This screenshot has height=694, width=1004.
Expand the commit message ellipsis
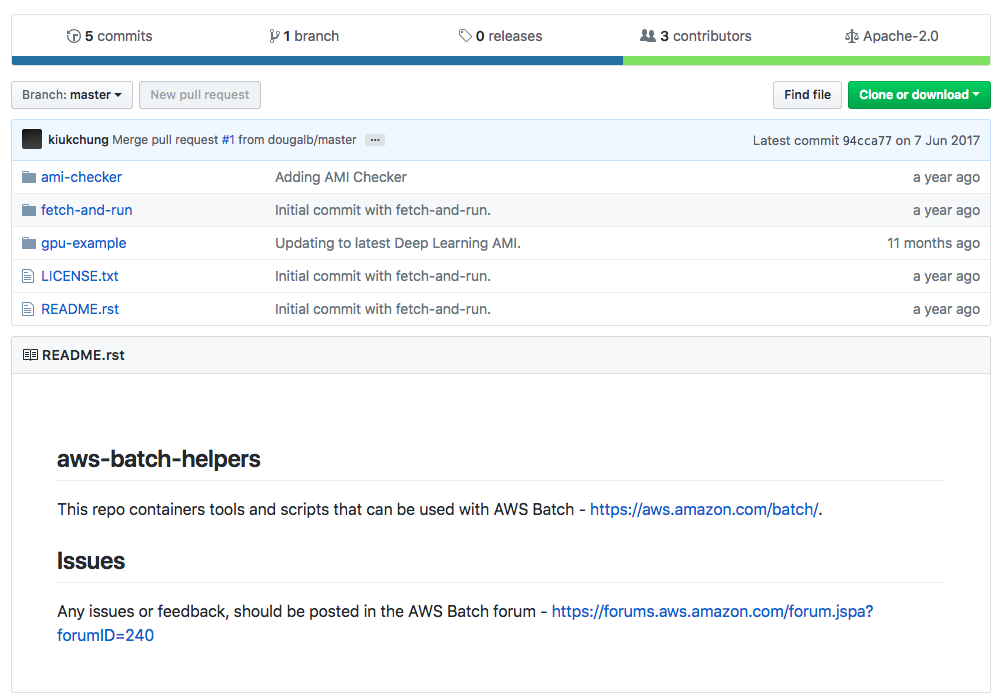click(374, 140)
